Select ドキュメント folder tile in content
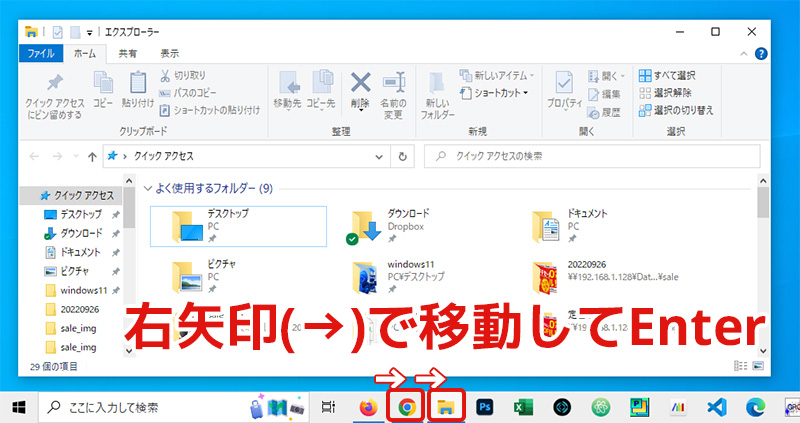Screen dimensions: 800x423 point(570,226)
